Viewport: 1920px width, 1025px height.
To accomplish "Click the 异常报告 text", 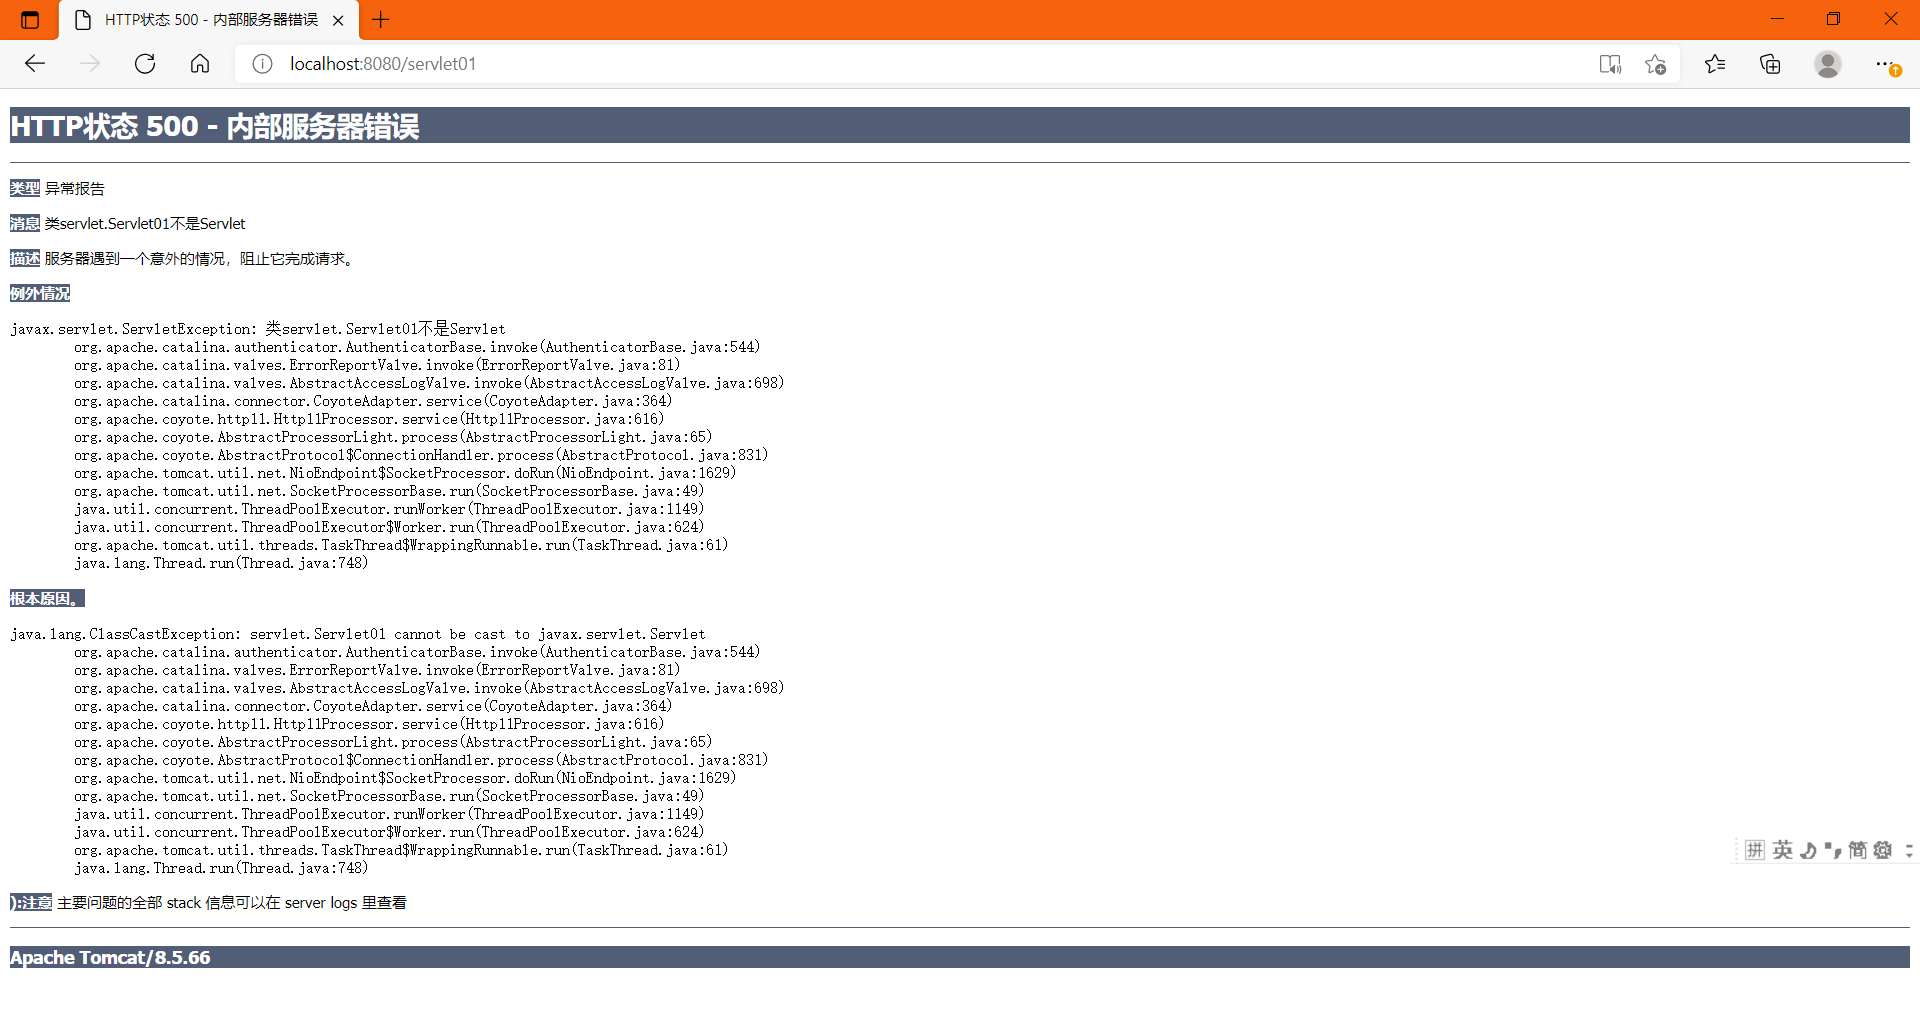I will coord(75,188).
